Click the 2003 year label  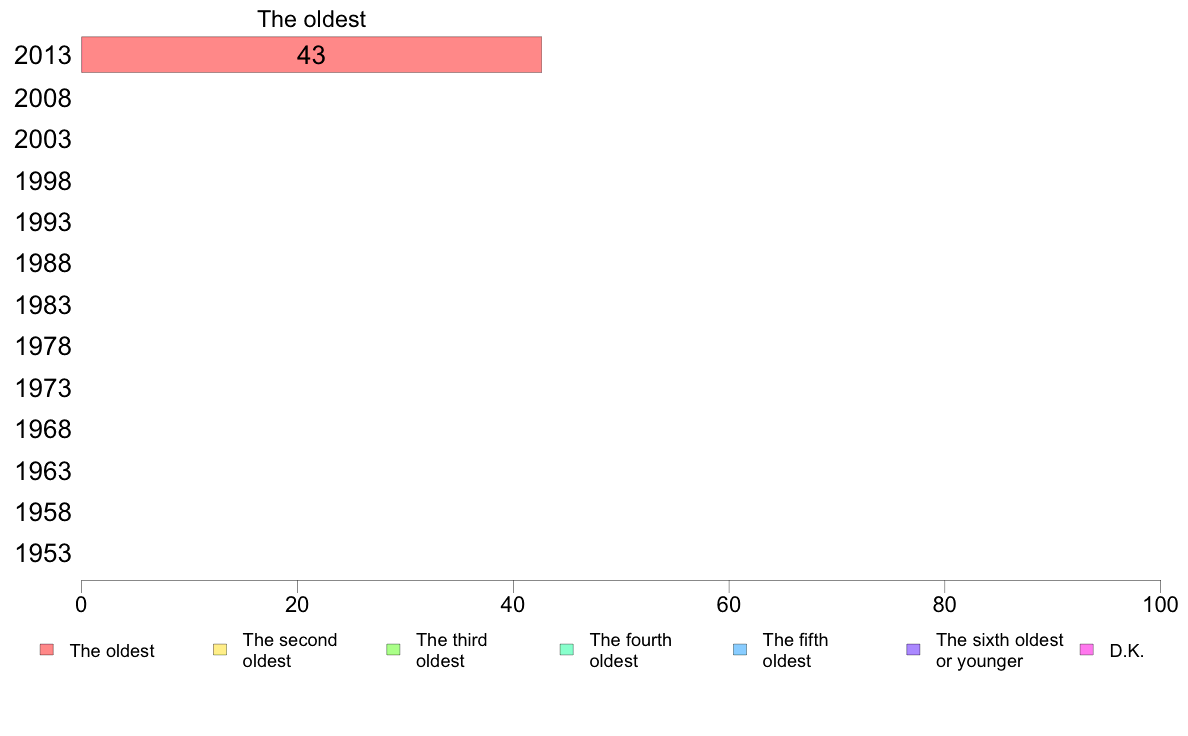point(43,139)
